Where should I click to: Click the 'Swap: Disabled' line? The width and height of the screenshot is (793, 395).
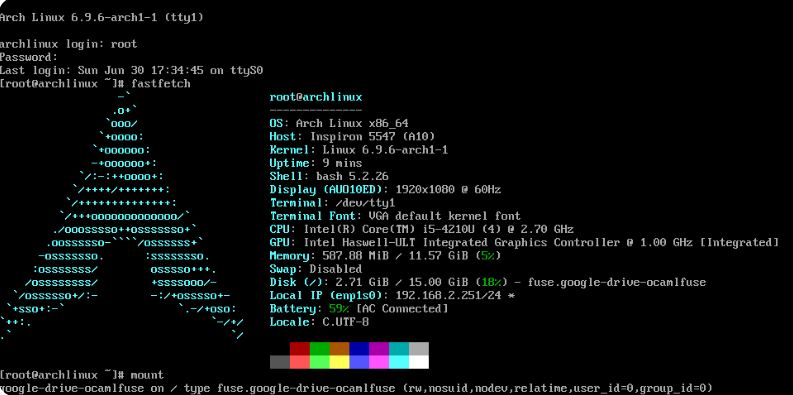pos(316,269)
